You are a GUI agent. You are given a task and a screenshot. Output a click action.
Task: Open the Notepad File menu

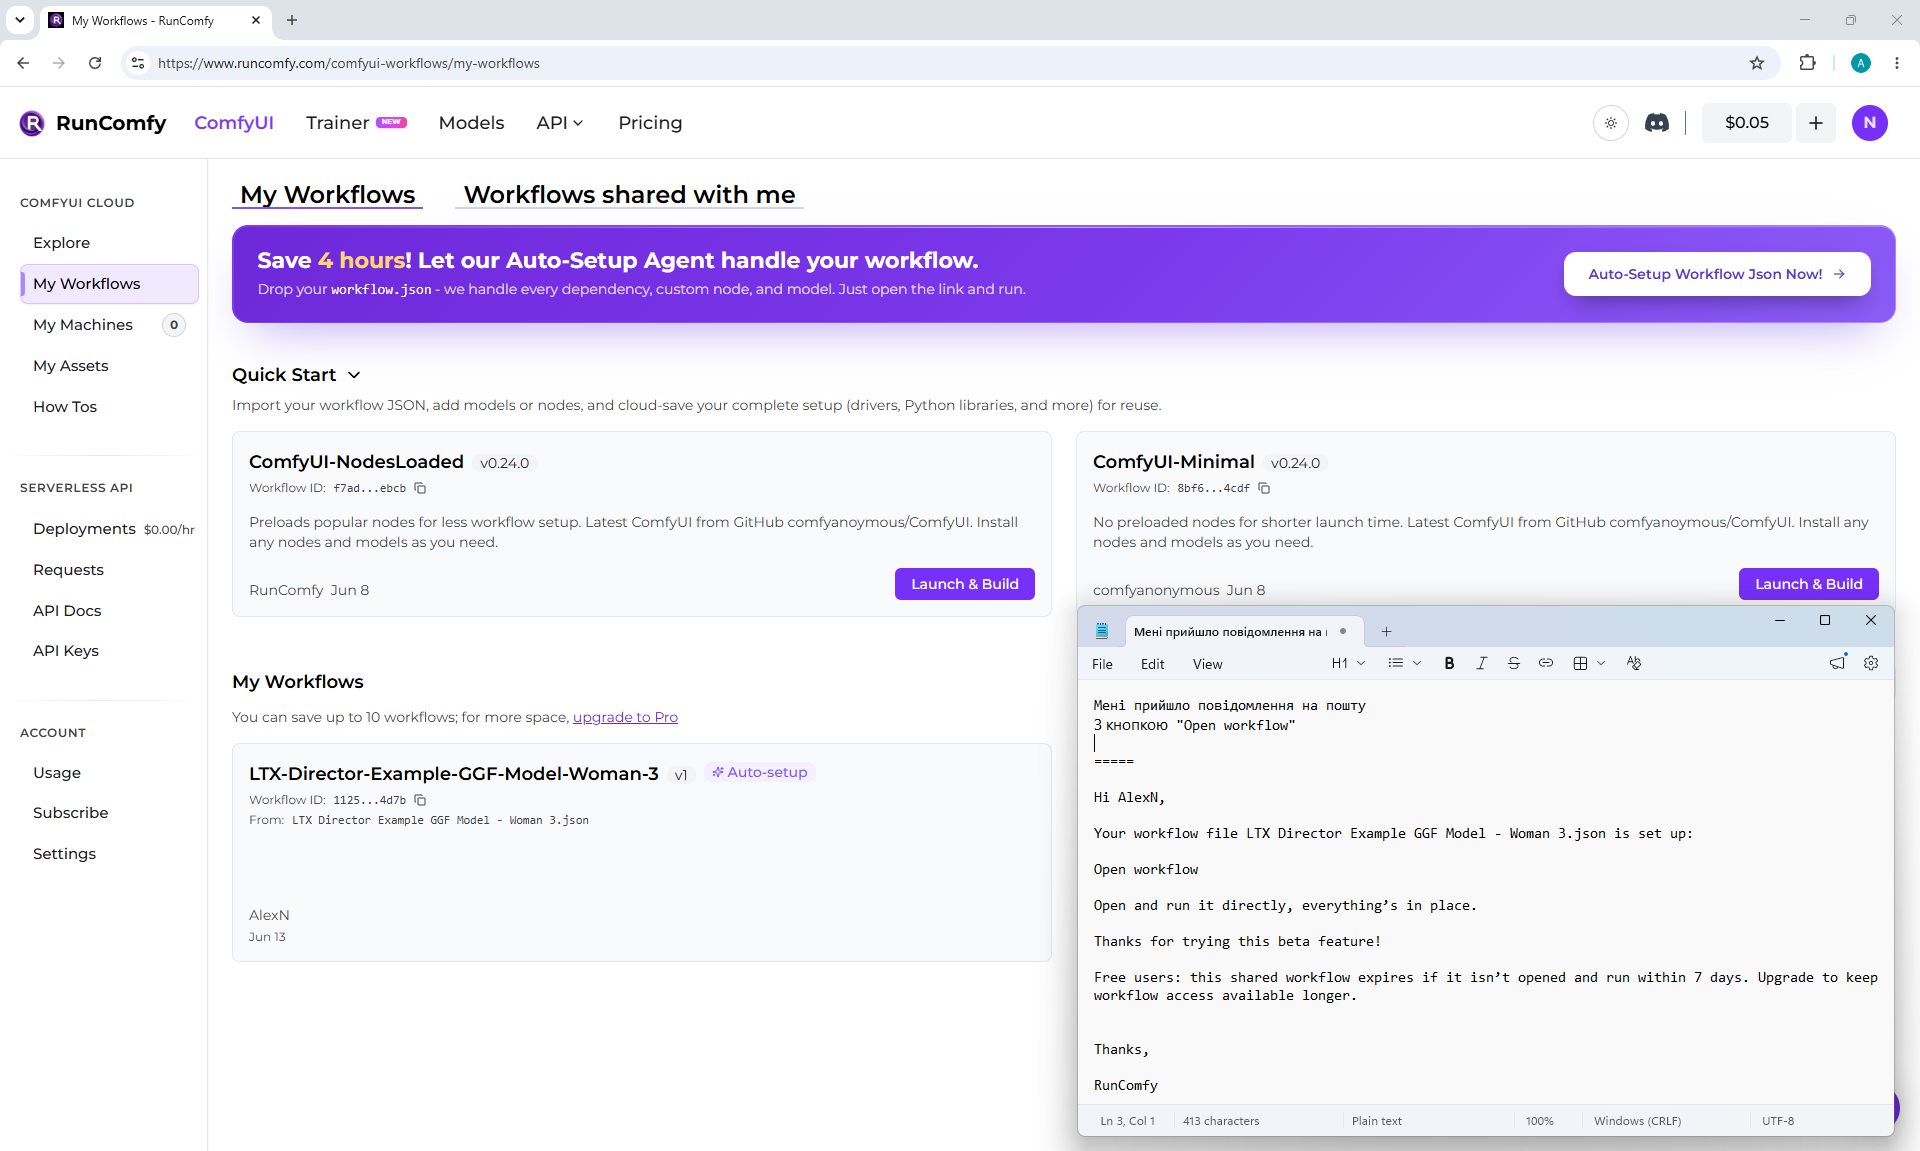pos(1102,664)
